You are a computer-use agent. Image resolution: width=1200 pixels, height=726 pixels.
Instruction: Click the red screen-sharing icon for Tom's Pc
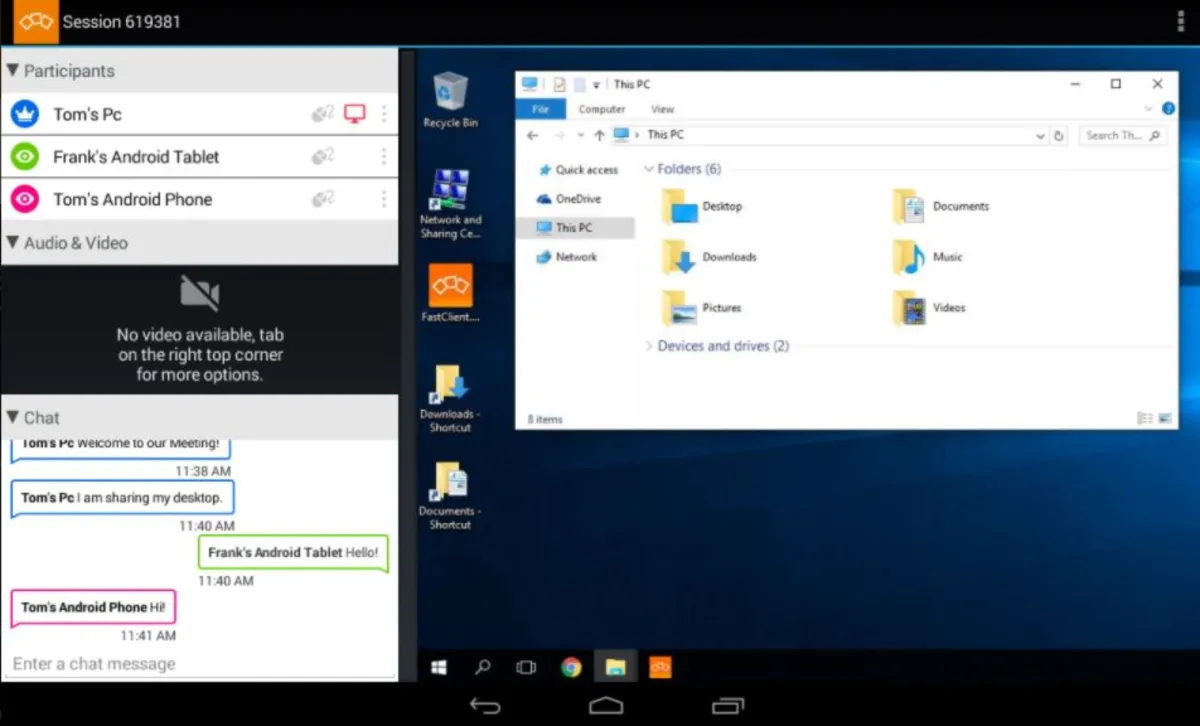tap(354, 114)
